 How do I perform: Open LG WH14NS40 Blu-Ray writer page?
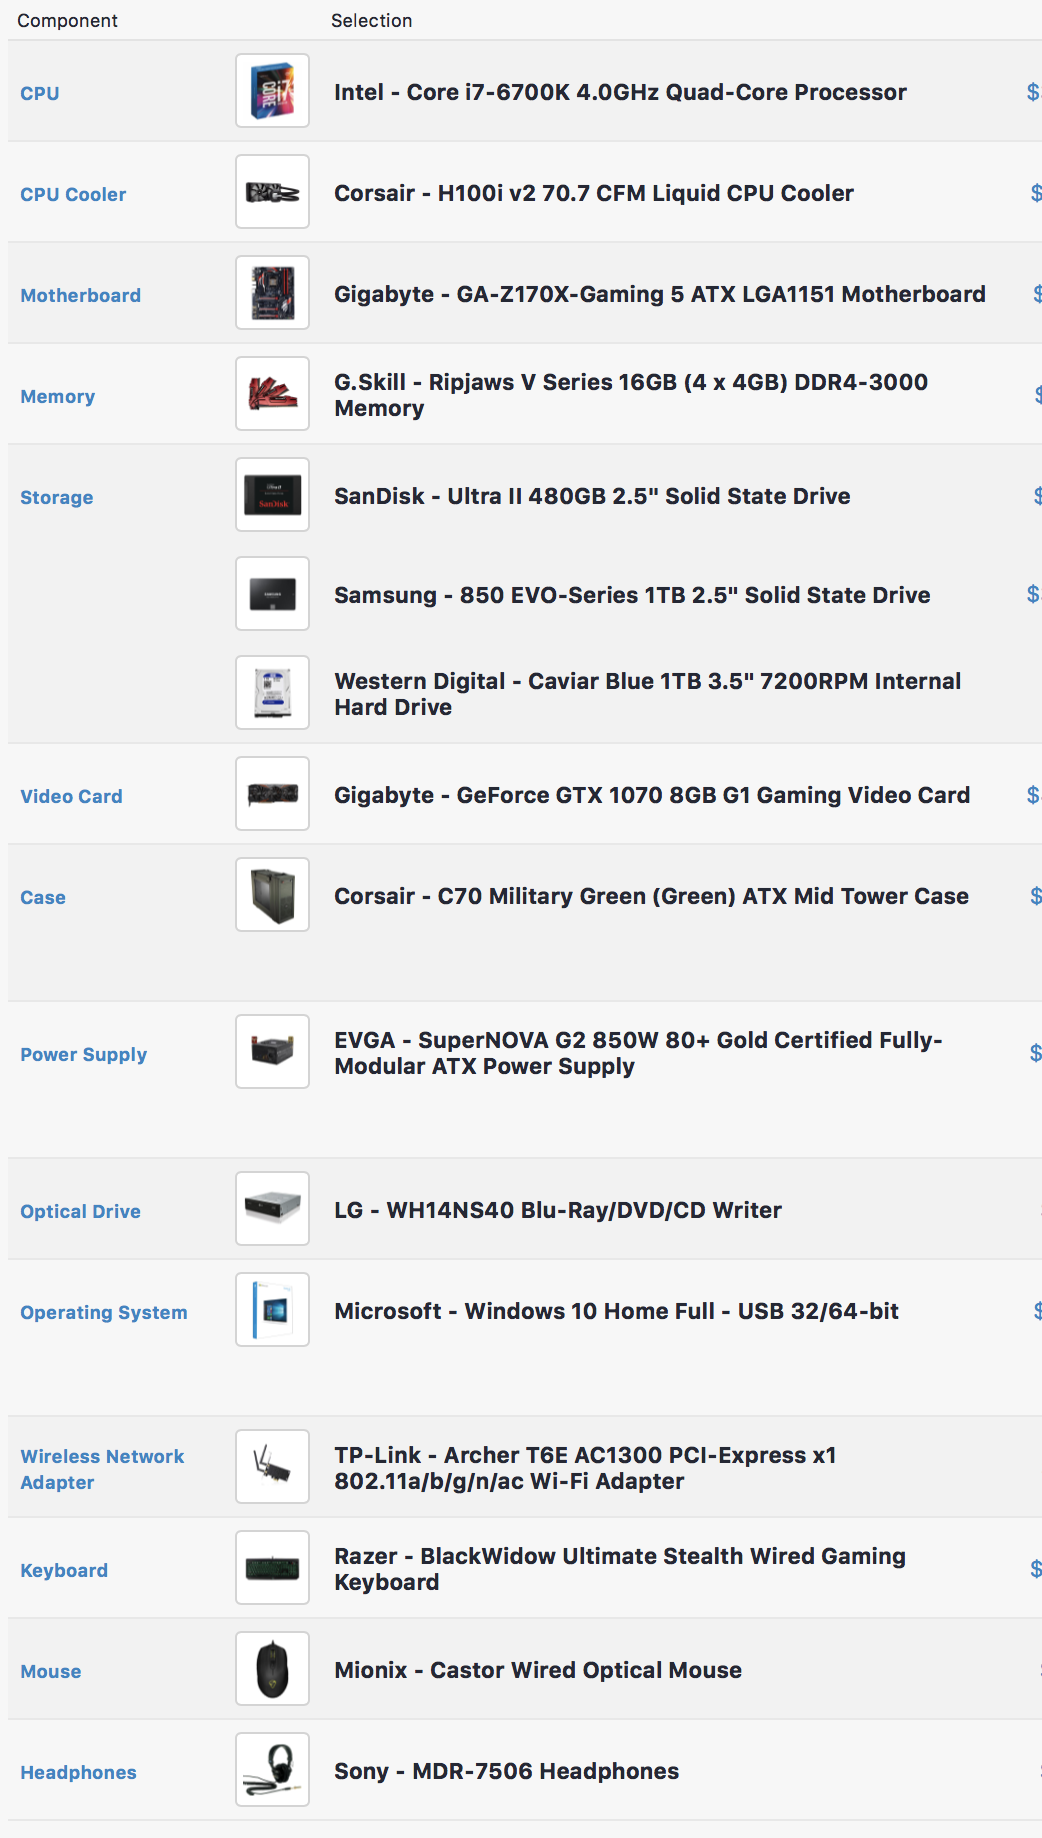558,1210
